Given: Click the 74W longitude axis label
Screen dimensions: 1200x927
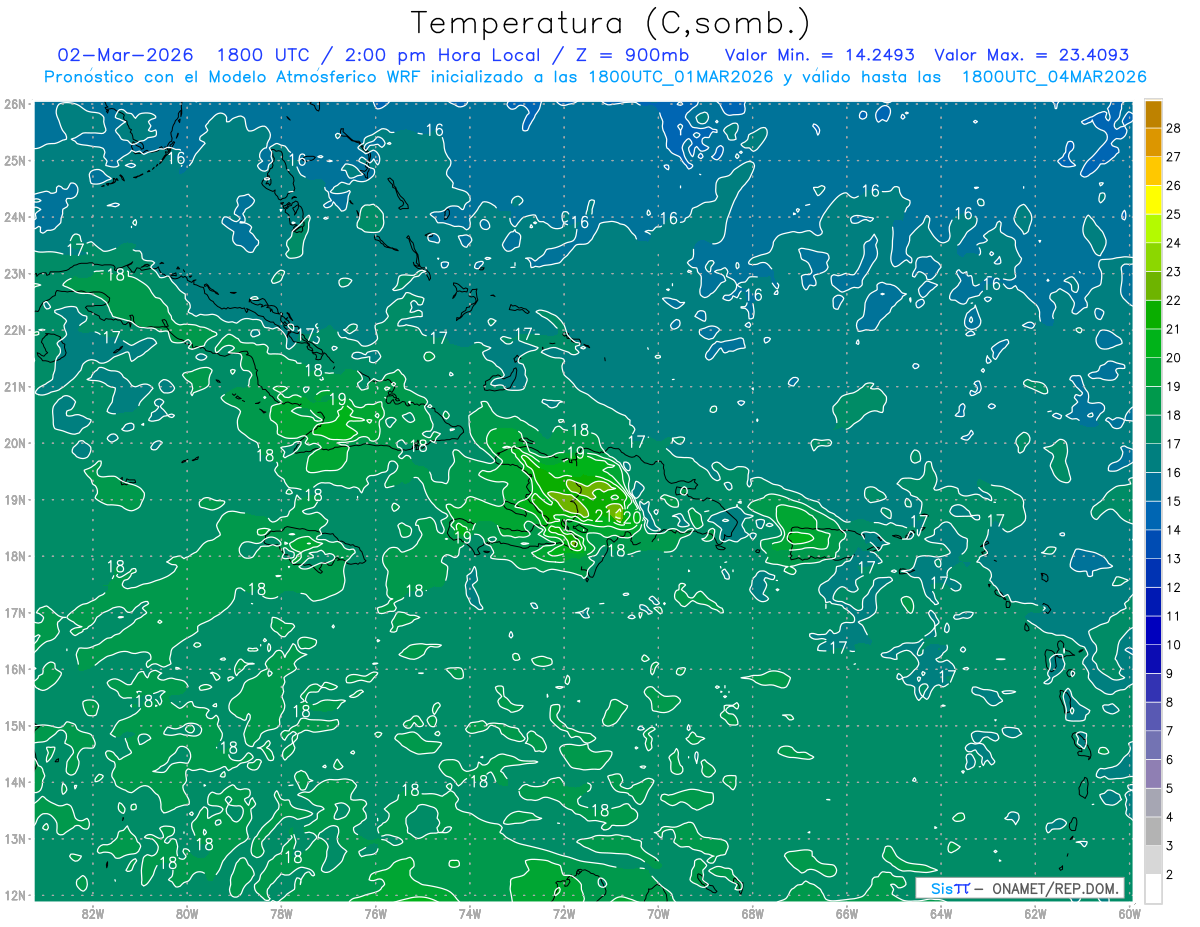Looking at the screenshot, I should tap(470, 913).
